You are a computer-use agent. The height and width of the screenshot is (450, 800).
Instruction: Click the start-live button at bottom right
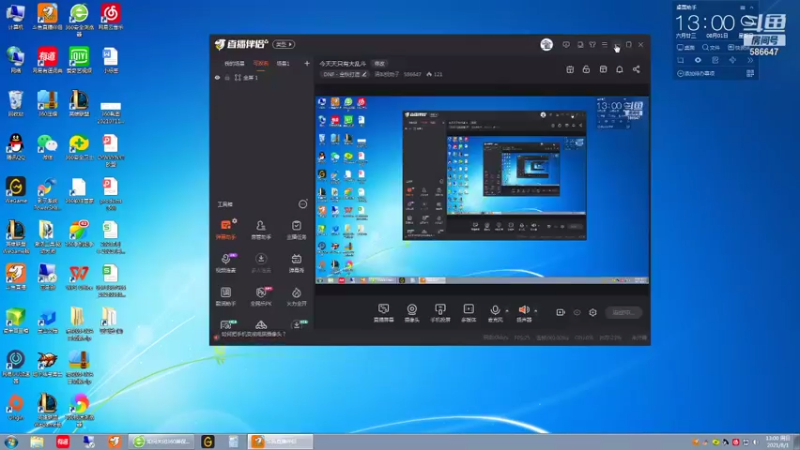point(623,312)
